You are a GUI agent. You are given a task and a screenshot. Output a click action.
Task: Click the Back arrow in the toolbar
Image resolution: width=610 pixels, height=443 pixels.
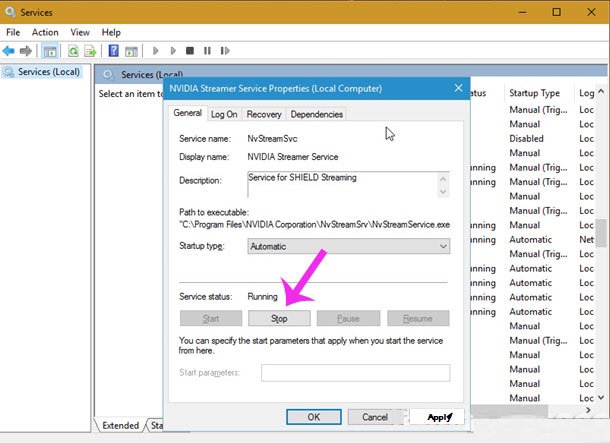point(11,50)
